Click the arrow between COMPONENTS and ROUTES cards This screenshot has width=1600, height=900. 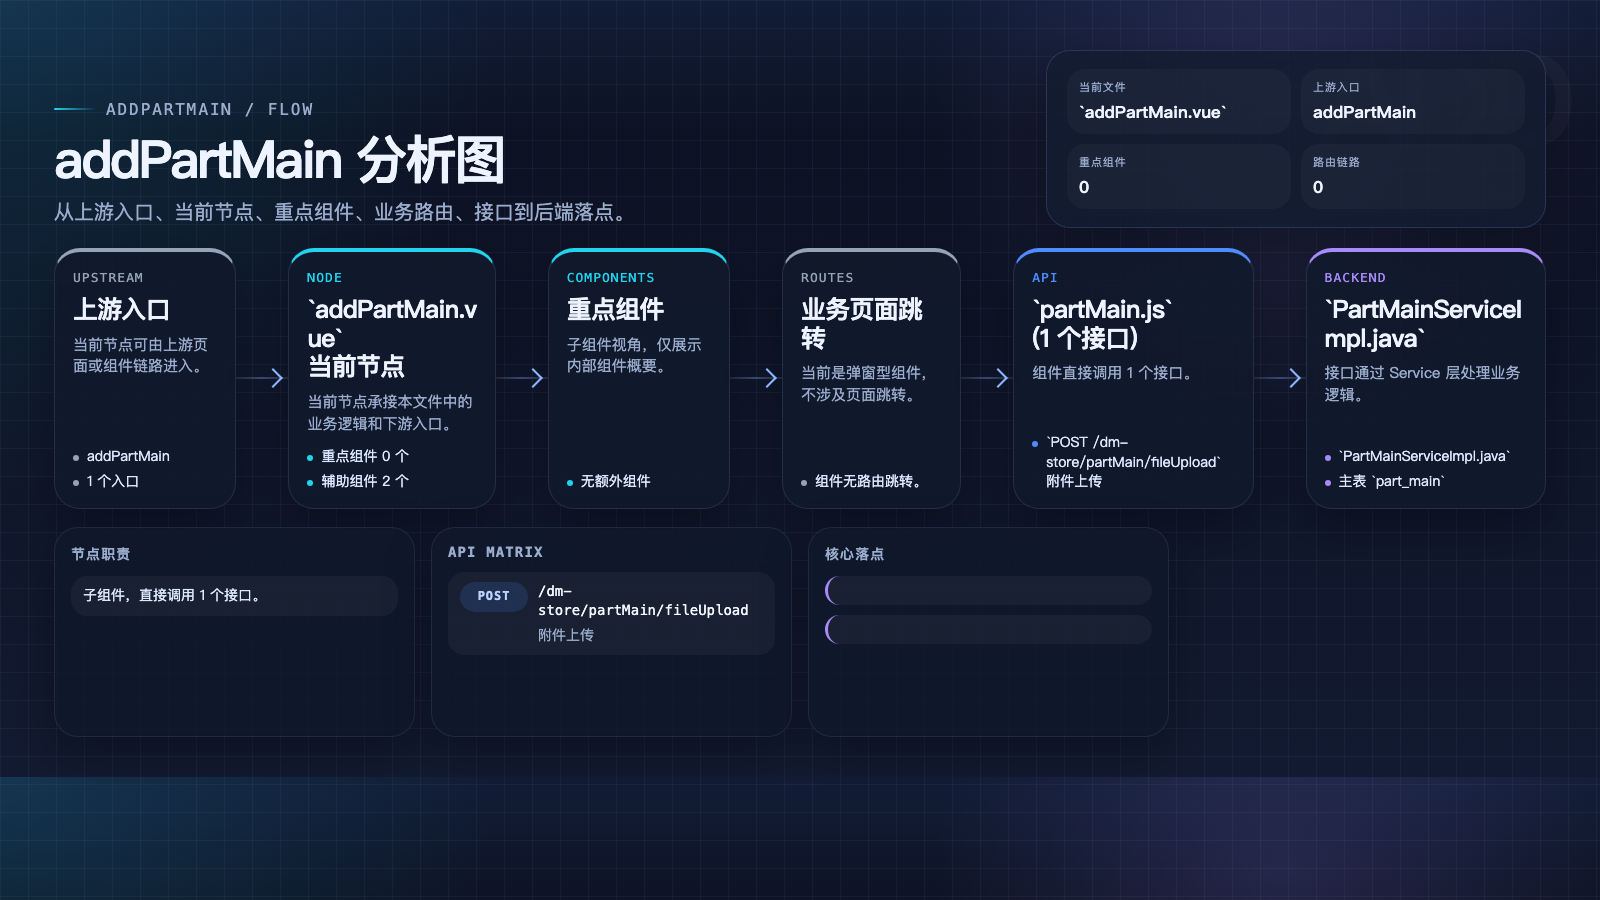[755, 378]
